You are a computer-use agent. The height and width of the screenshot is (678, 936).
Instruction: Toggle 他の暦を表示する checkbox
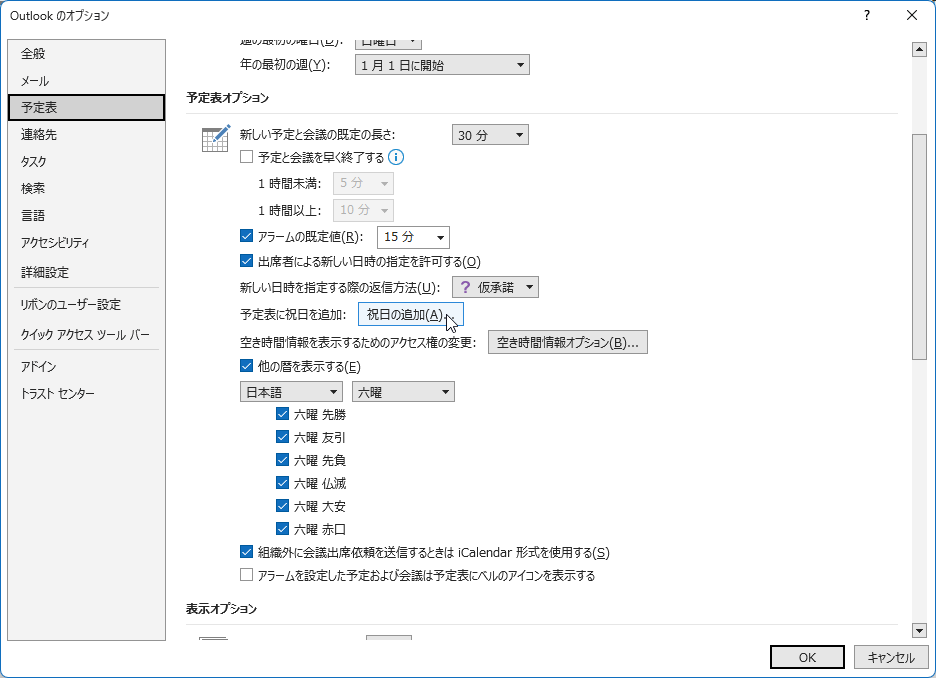tap(247, 366)
